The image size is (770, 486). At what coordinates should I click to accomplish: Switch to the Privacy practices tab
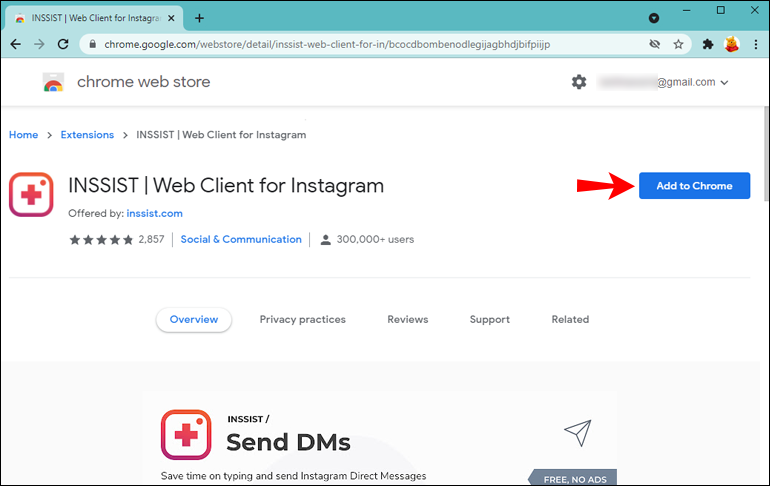pyautogui.click(x=302, y=320)
